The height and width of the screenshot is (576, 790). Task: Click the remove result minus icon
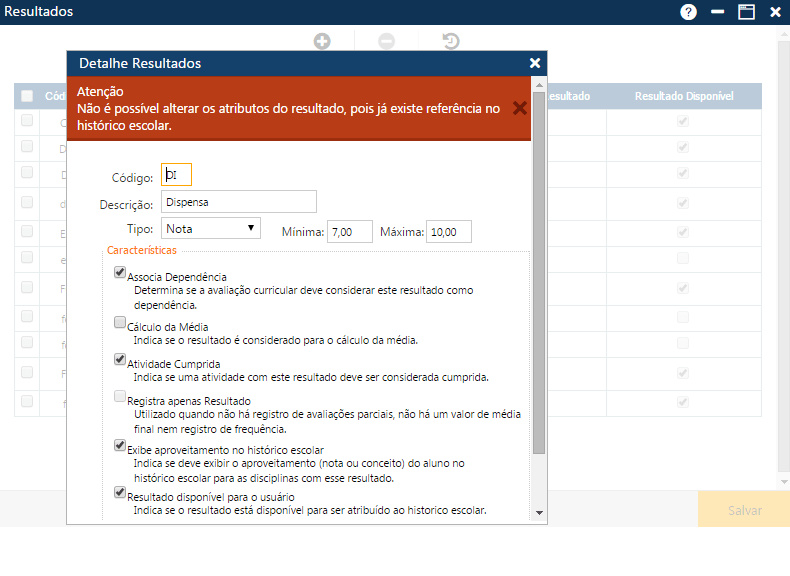pos(387,41)
